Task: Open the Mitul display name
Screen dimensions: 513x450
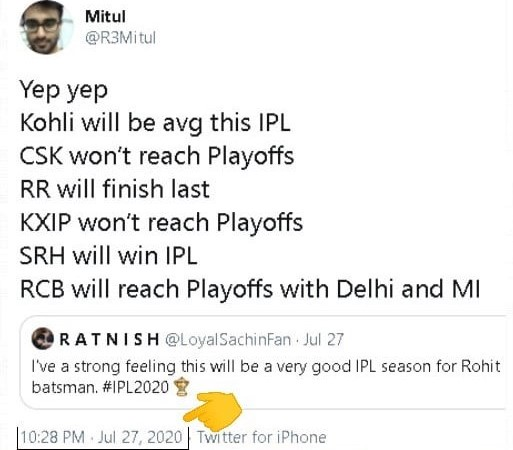Action: (105, 17)
